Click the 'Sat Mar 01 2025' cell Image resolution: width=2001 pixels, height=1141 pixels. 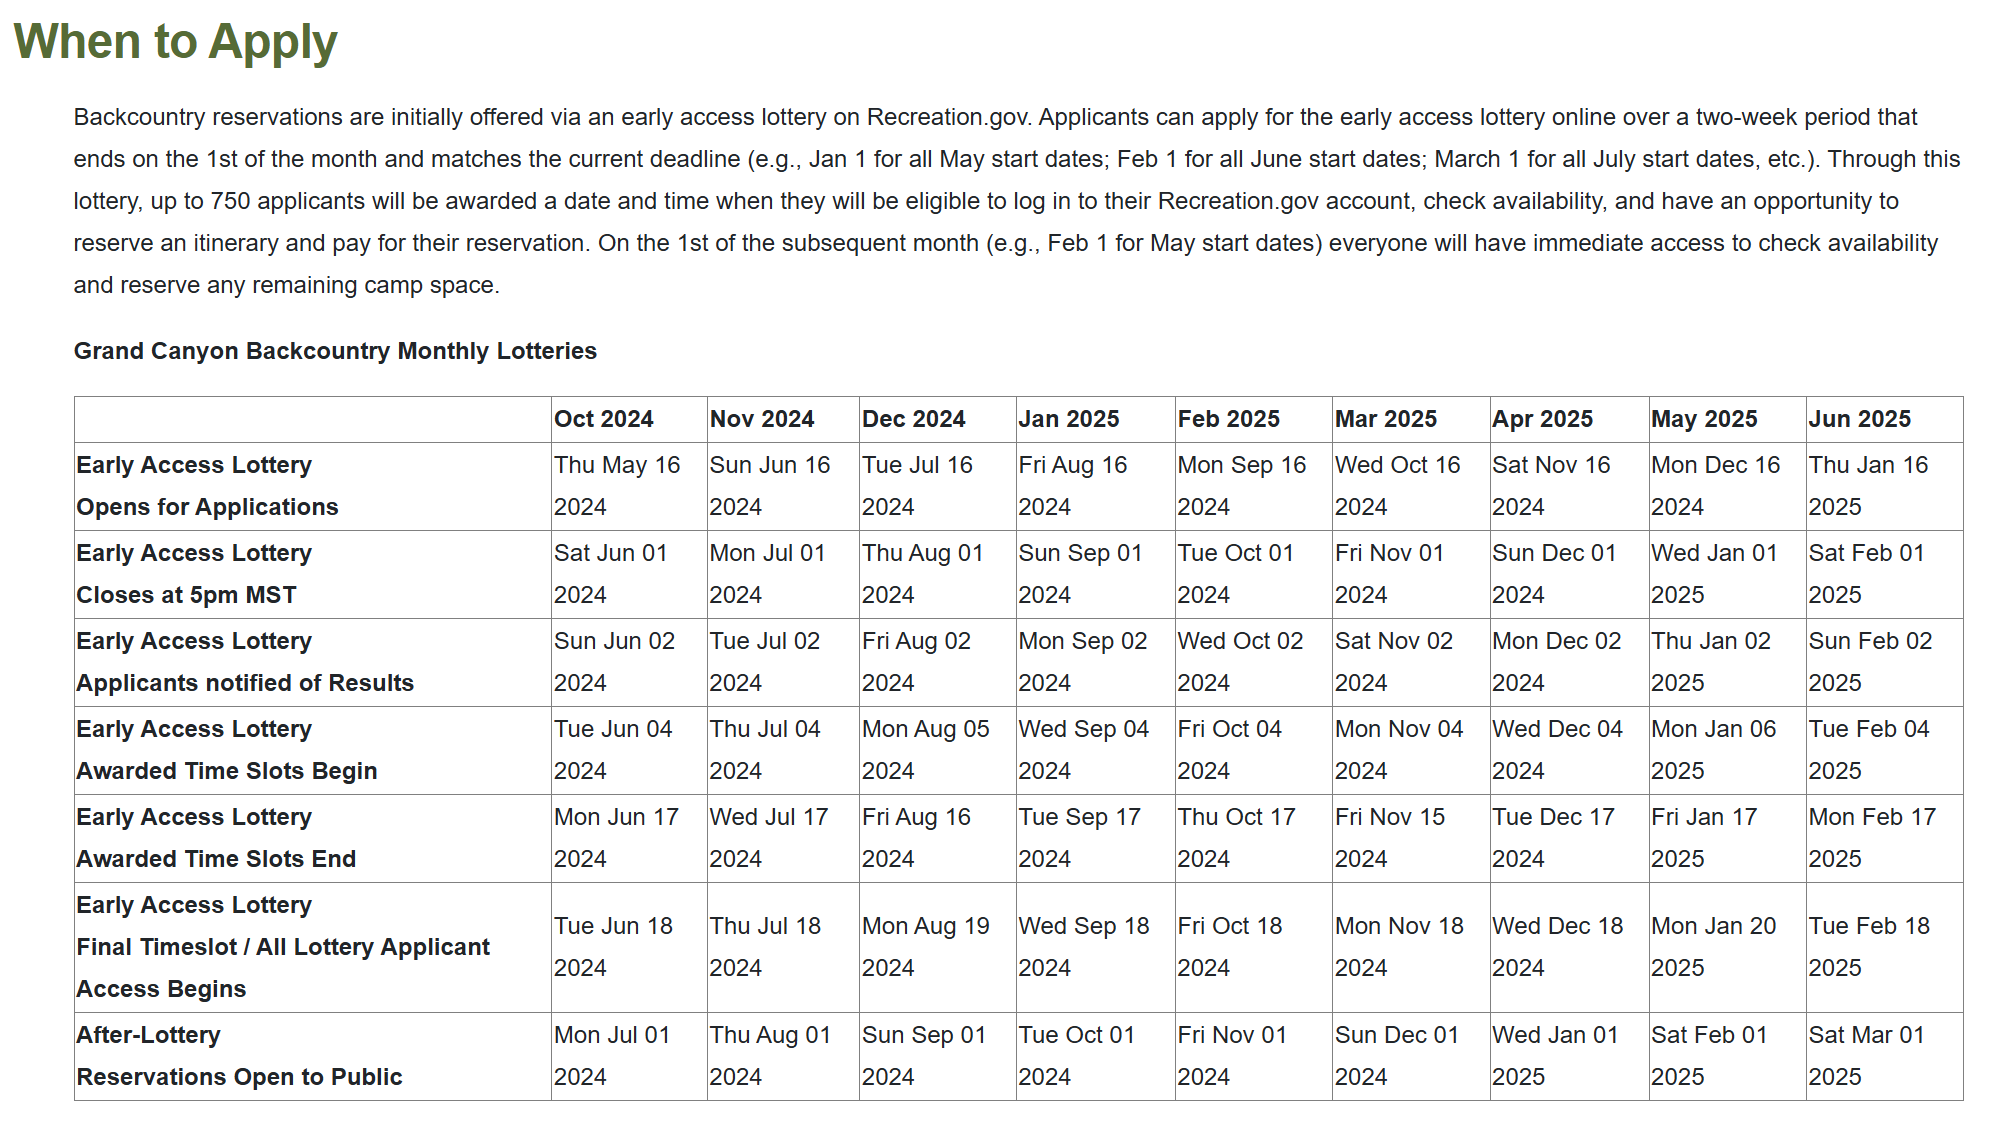1866,1056
